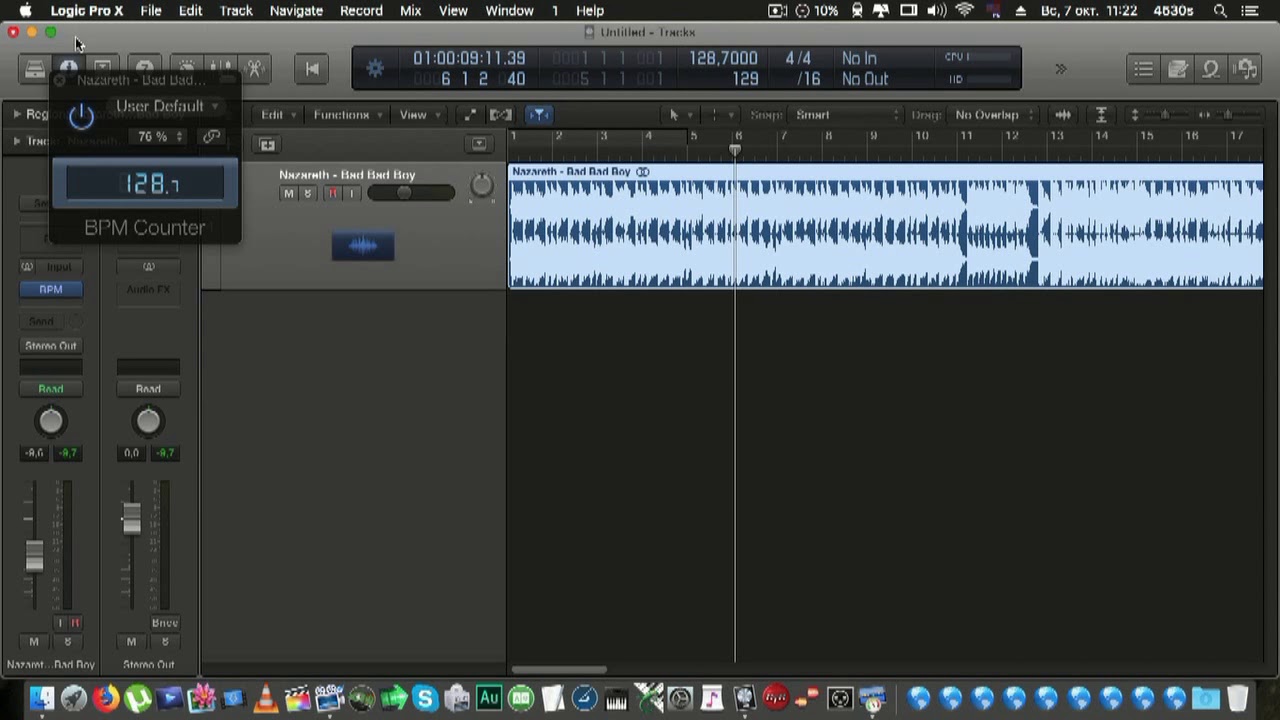Image resolution: width=1280 pixels, height=720 pixels.
Task: Click the vertical auto zoom button
Action: click(1101, 115)
